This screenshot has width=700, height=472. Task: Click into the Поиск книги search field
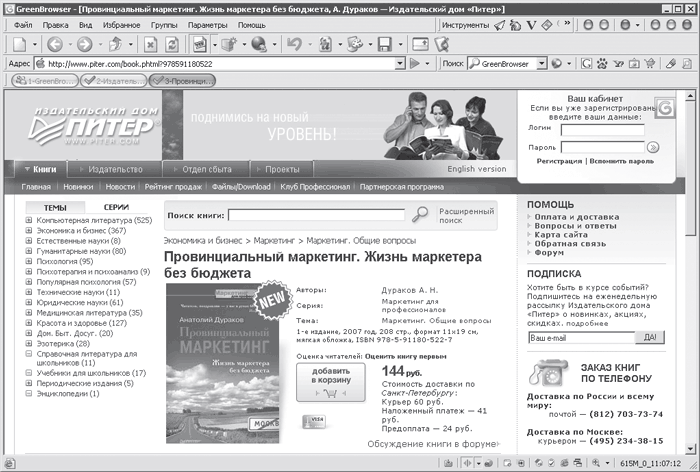(x=317, y=215)
